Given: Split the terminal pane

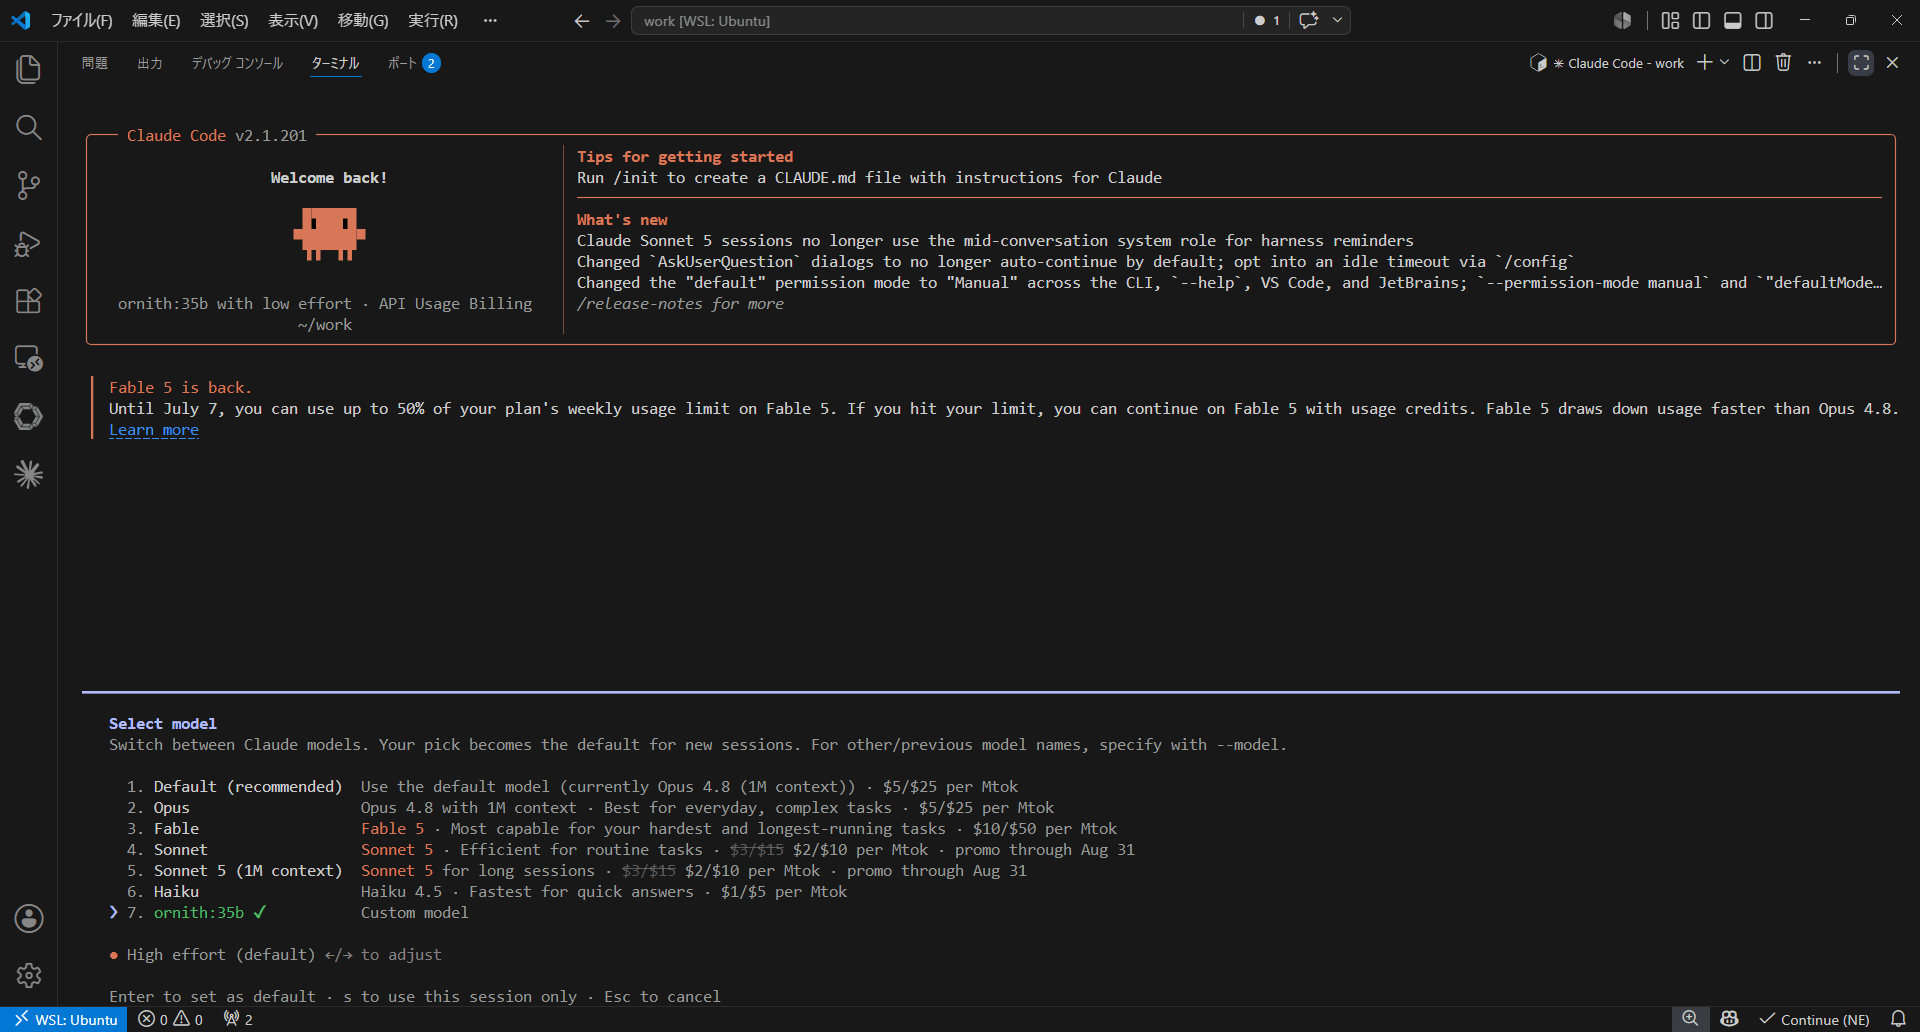Looking at the screenshot, I should (x=1752, y=62).
